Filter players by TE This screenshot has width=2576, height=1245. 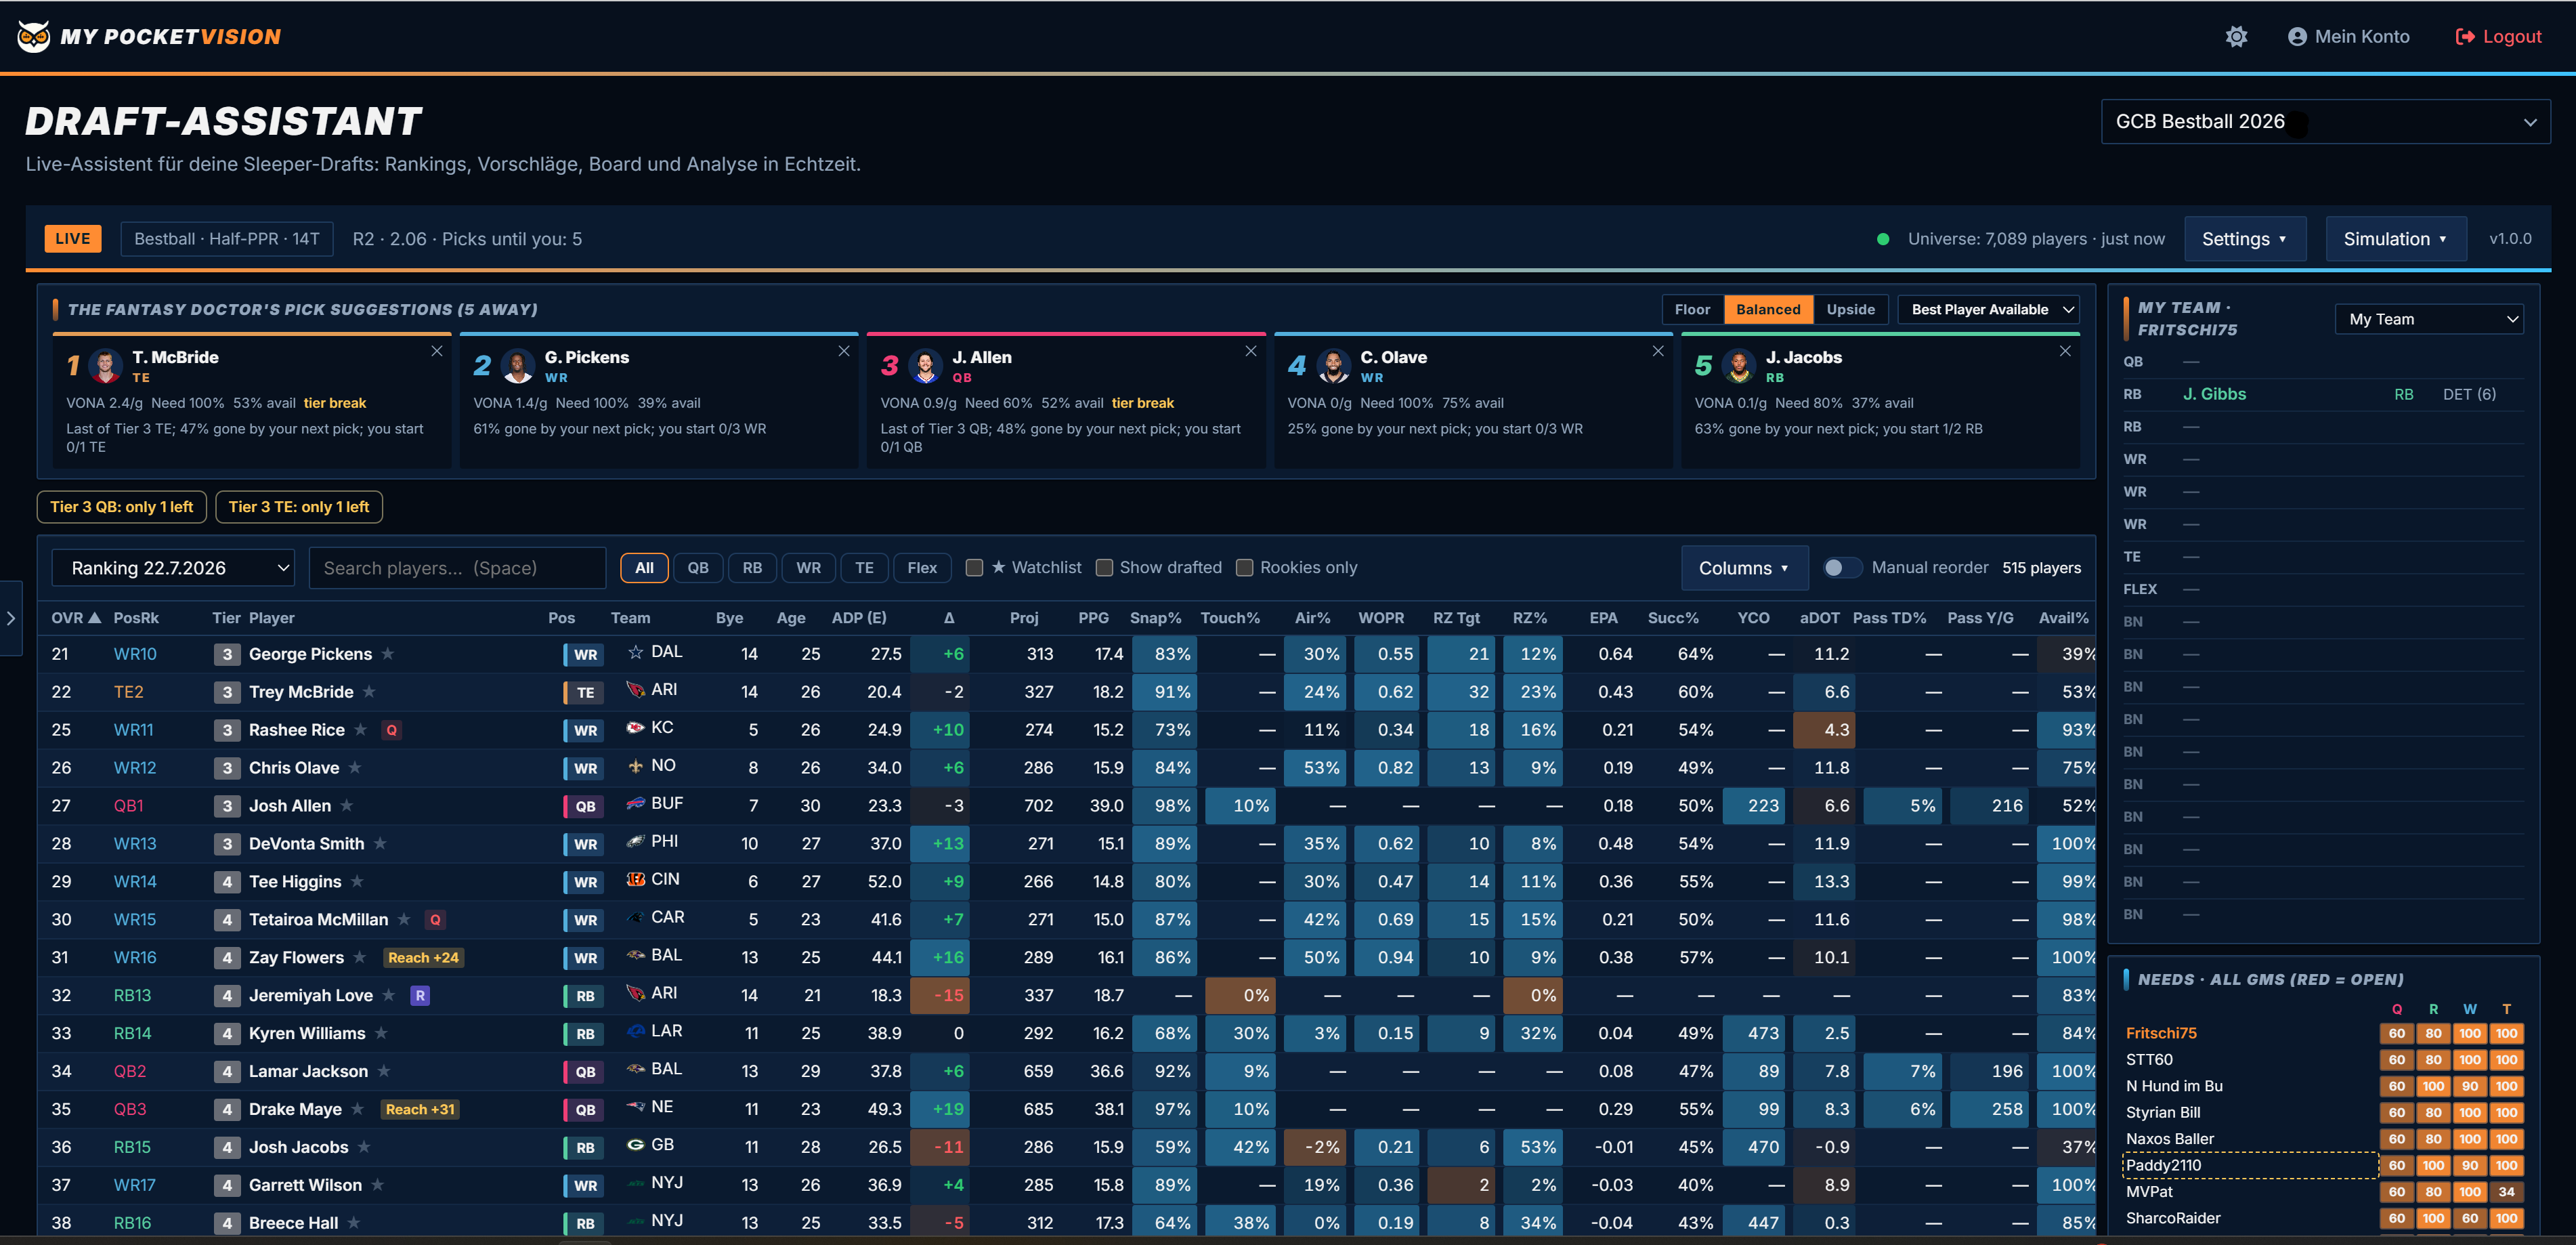[x=864, y=568]
